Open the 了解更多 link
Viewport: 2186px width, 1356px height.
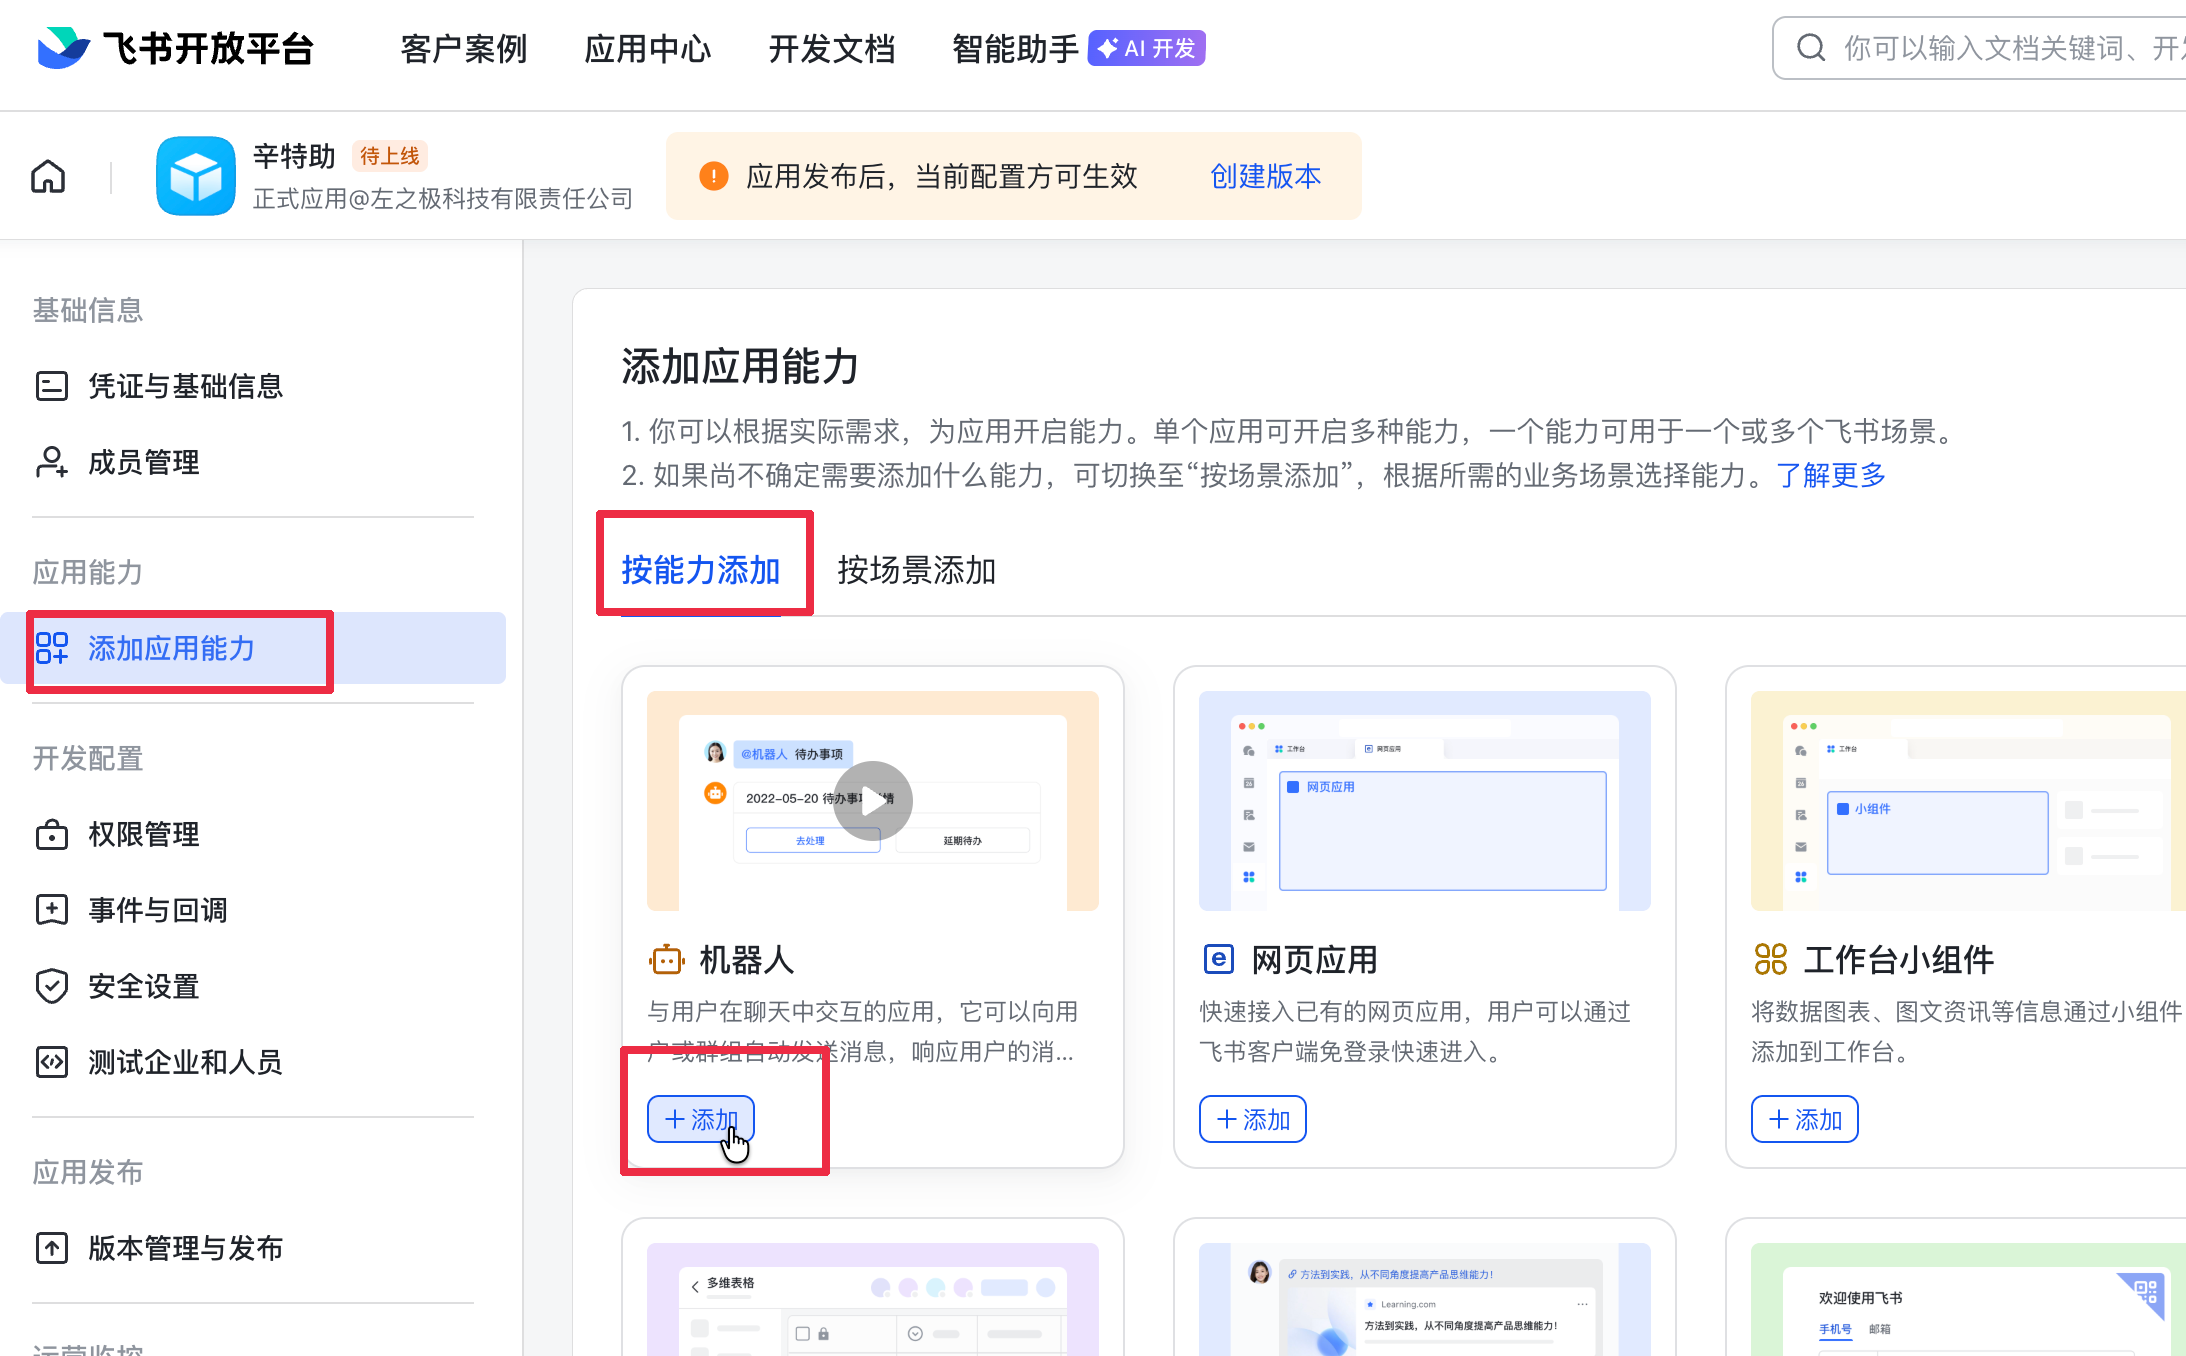[1830, 475]
